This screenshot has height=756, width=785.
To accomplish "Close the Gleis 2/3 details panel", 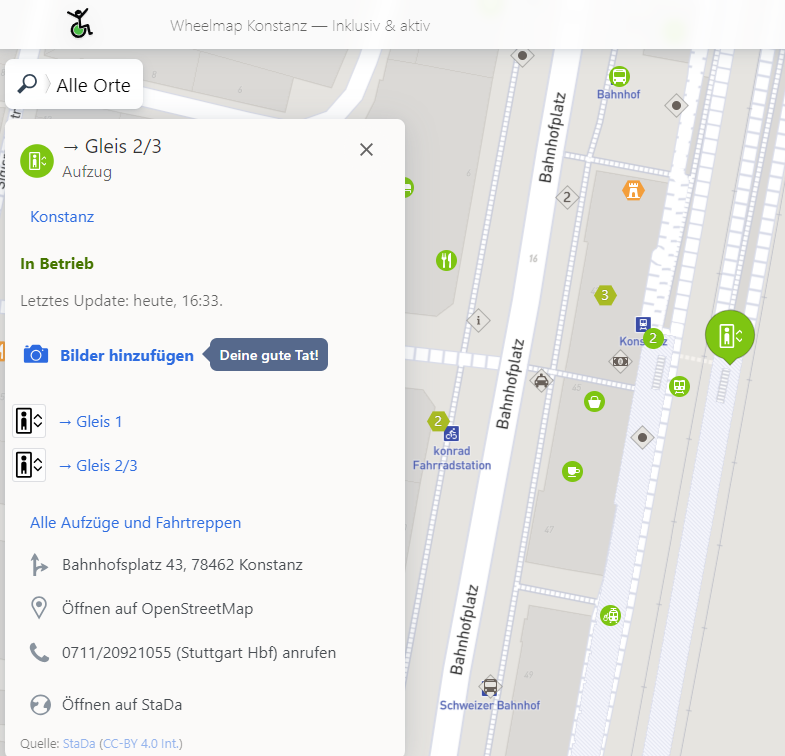I will (366, 150).
